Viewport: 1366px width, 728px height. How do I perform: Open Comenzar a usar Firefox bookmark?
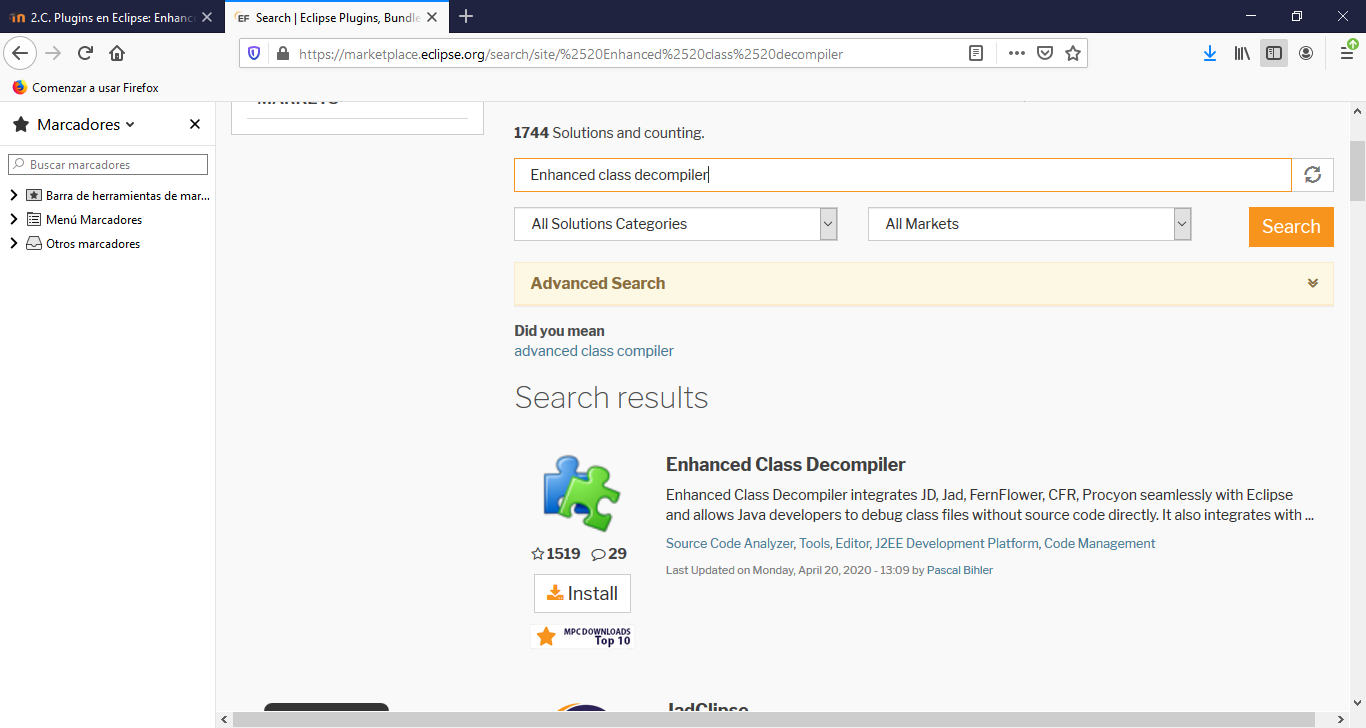(x=85, y=88)
